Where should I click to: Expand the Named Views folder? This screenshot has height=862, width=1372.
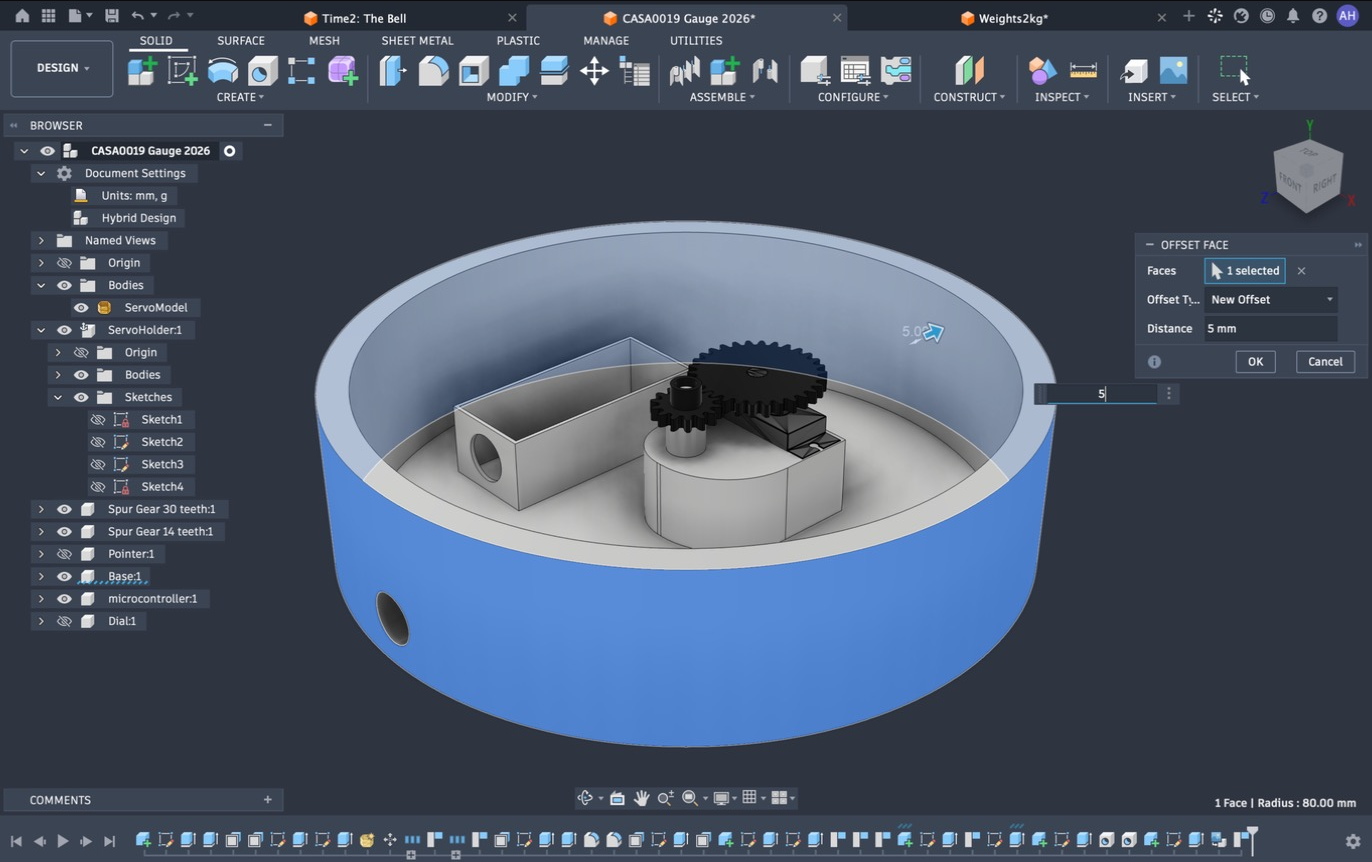[41, 240]
